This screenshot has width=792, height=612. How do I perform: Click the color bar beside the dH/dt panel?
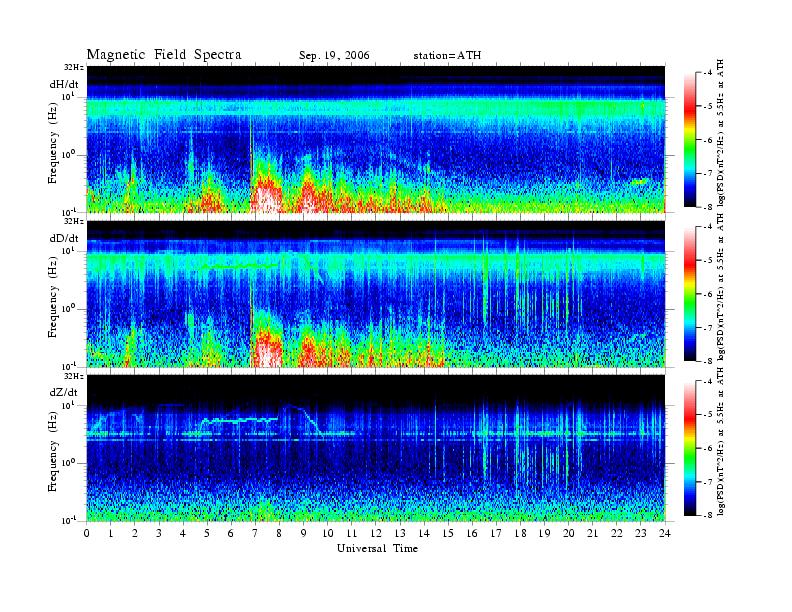click(x=689, y=140)
